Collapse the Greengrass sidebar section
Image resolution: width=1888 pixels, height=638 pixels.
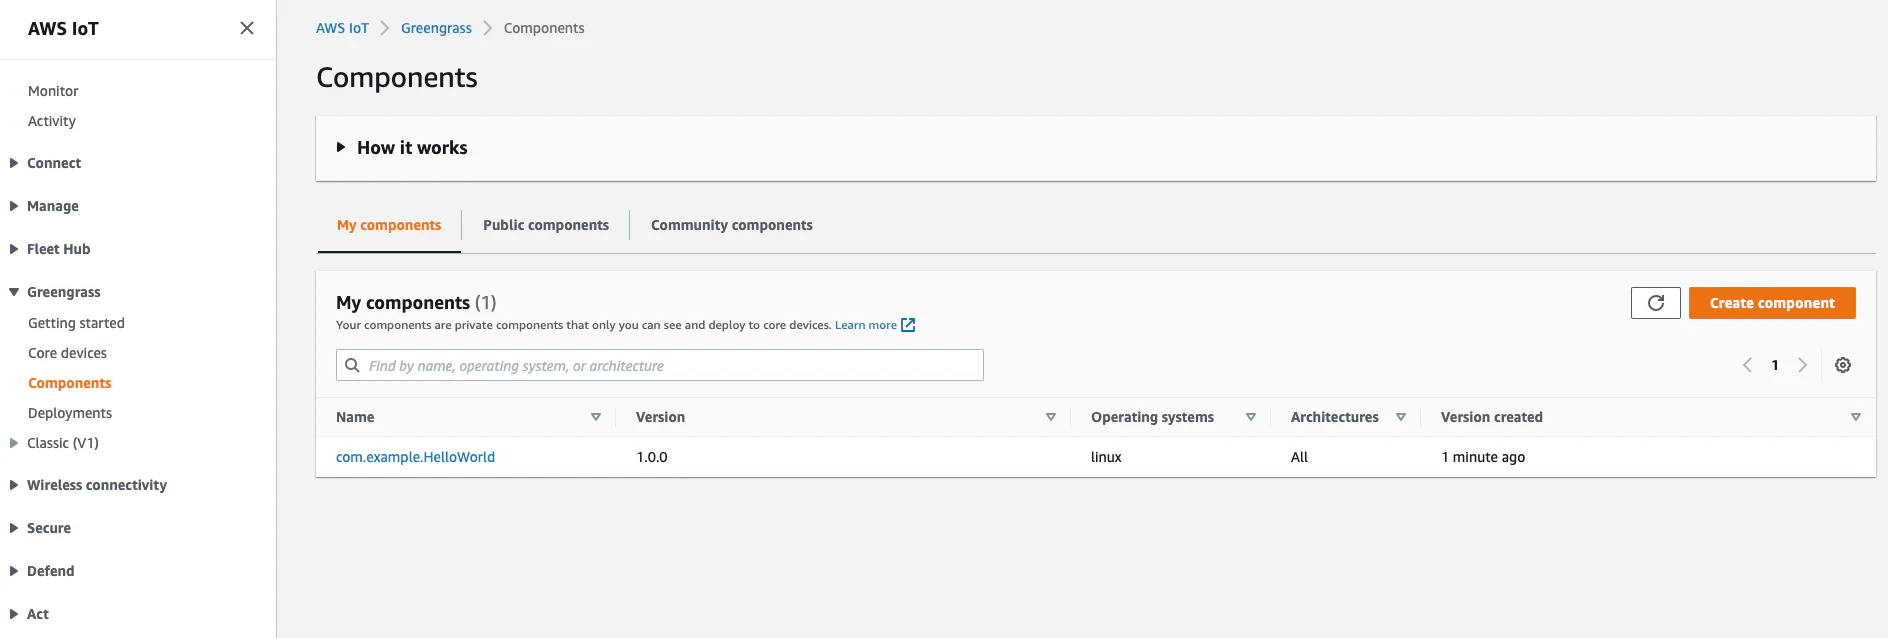pyautogui.click(x=14, y=292)
